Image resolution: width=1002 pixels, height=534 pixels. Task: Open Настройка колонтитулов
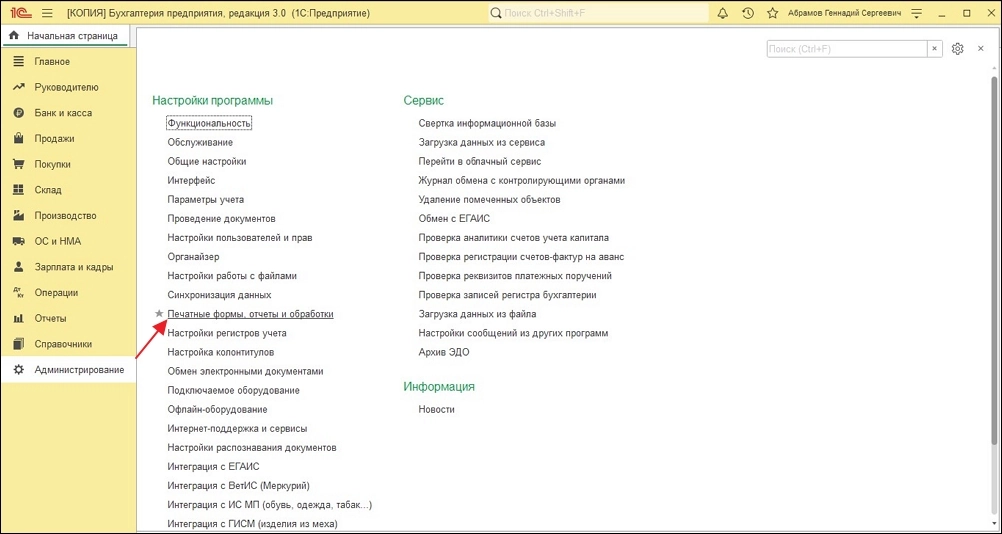[220, 352]
